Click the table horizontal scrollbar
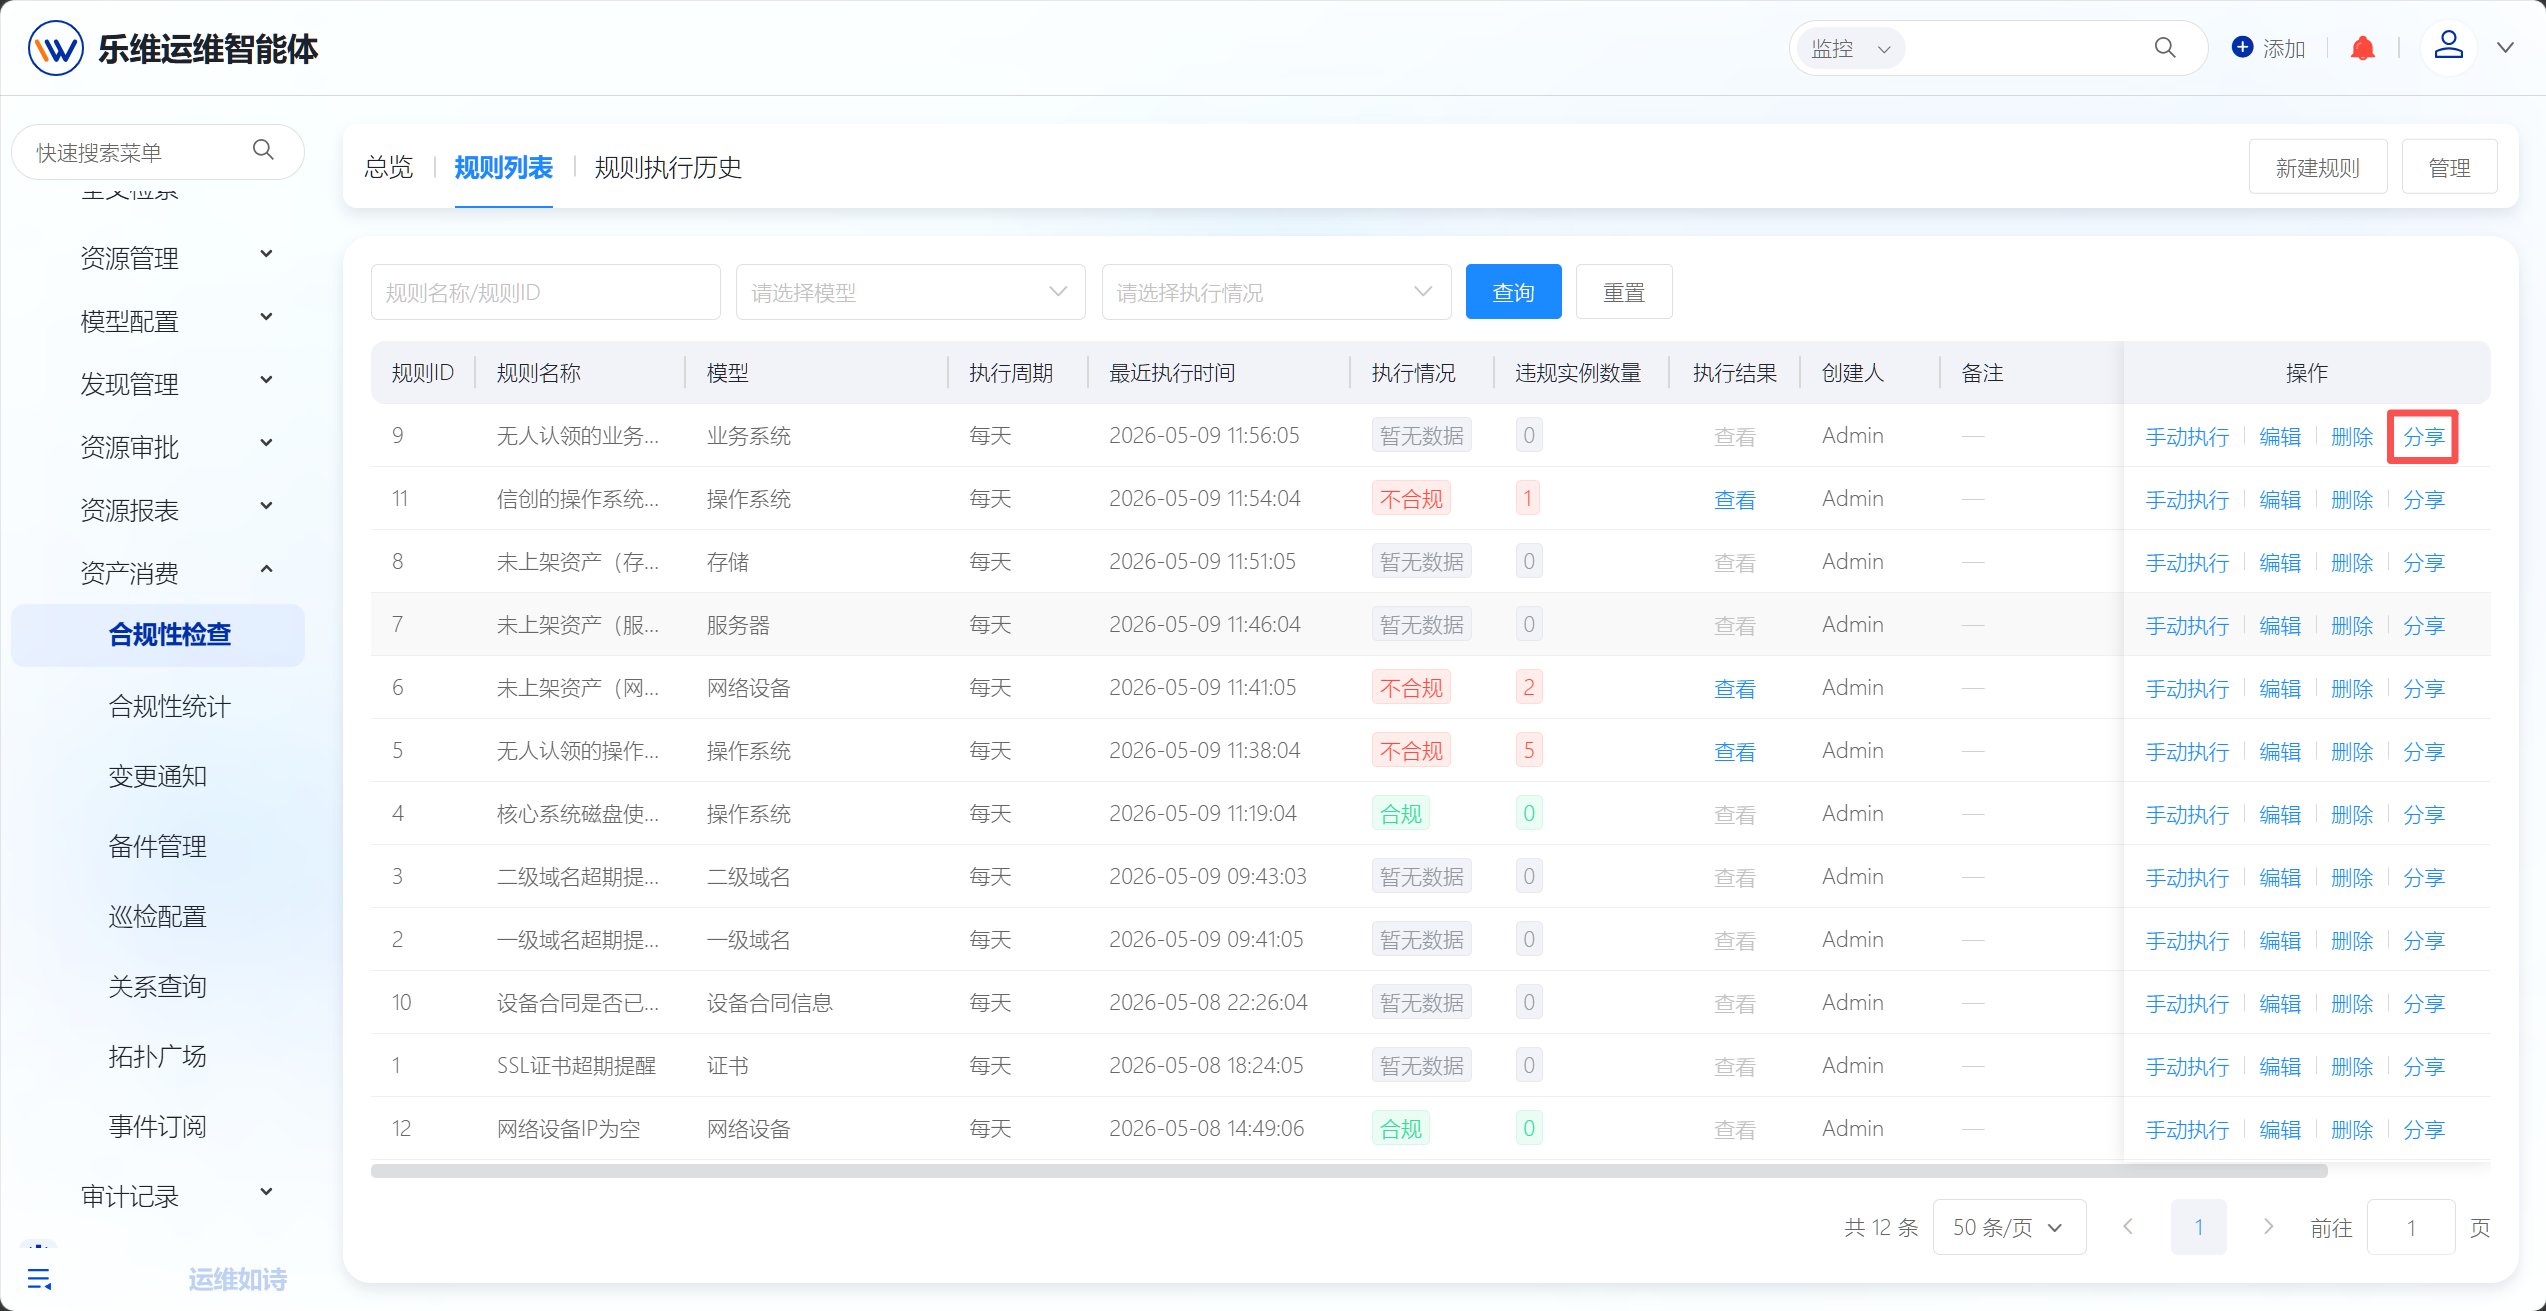 (1349, 1170)
